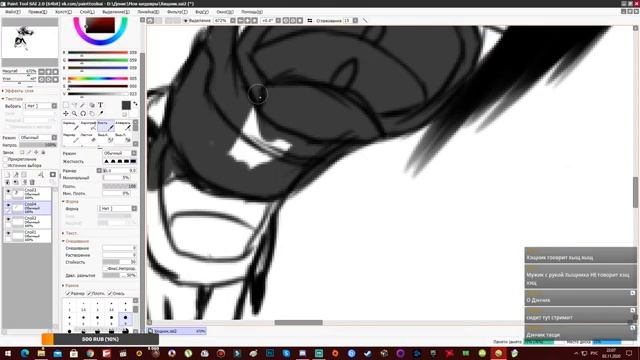Click the layer mask icon

[53, 175]
